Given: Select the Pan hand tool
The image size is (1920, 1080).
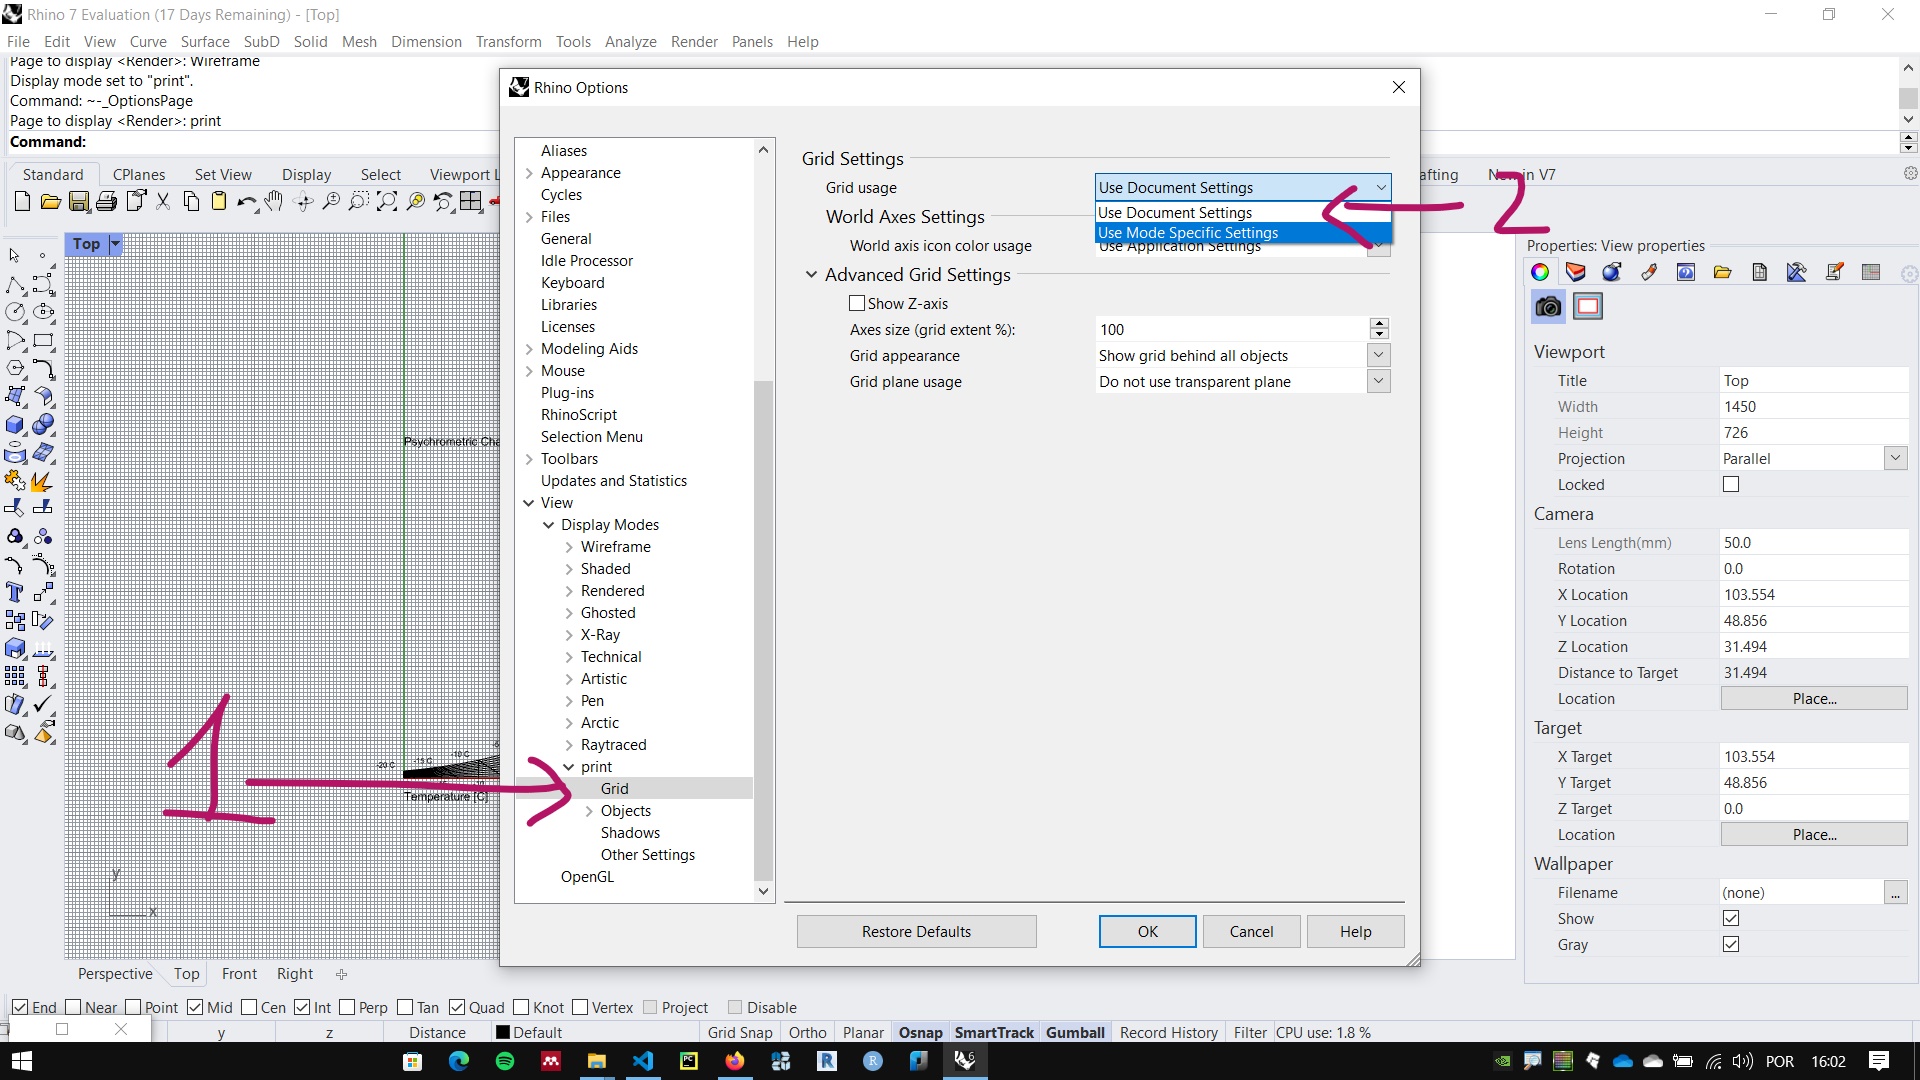Looking at the screenshot, I should pos(274,202).
